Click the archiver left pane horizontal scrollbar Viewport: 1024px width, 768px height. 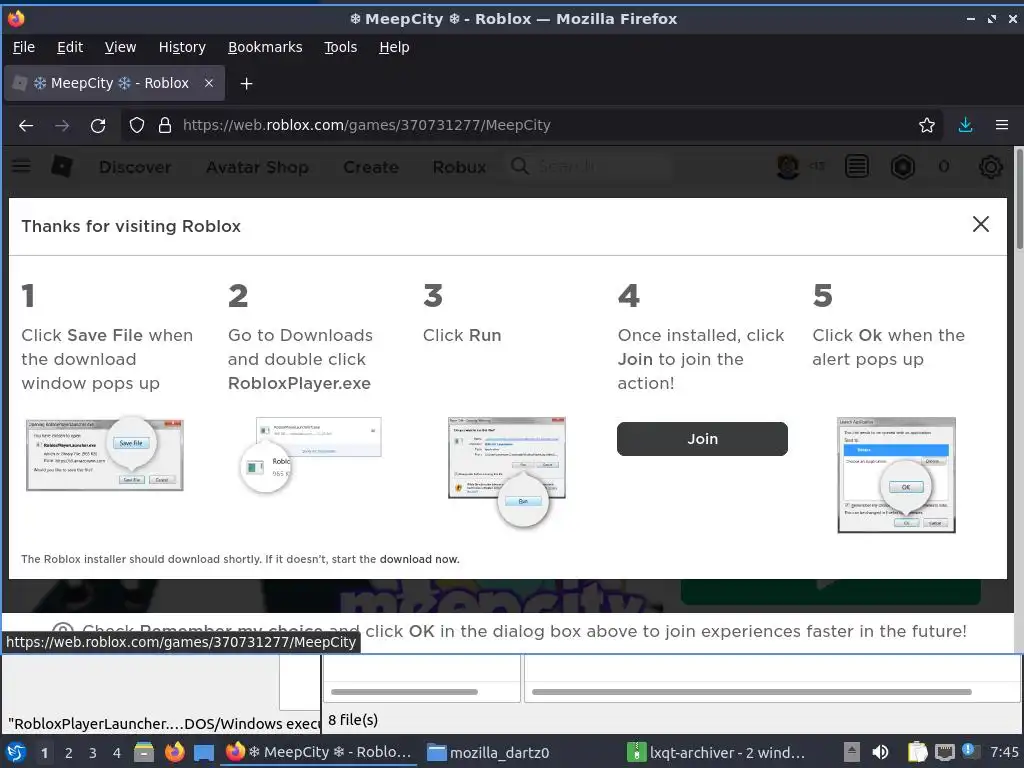coord(404,692)
